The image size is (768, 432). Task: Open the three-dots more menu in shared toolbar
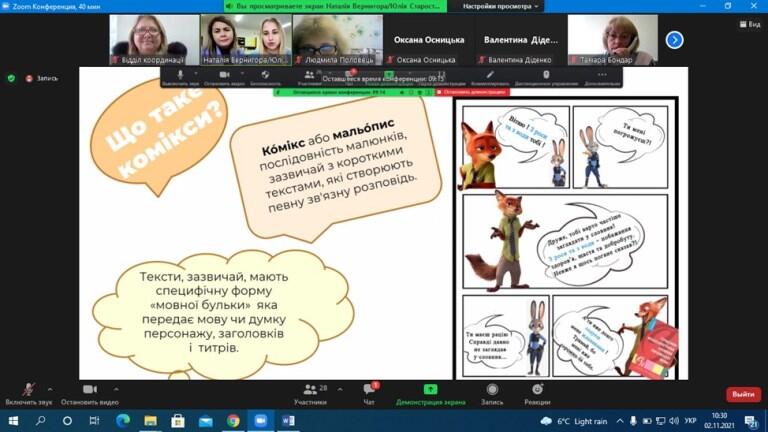pyautogui.click(x=602, y=75)
